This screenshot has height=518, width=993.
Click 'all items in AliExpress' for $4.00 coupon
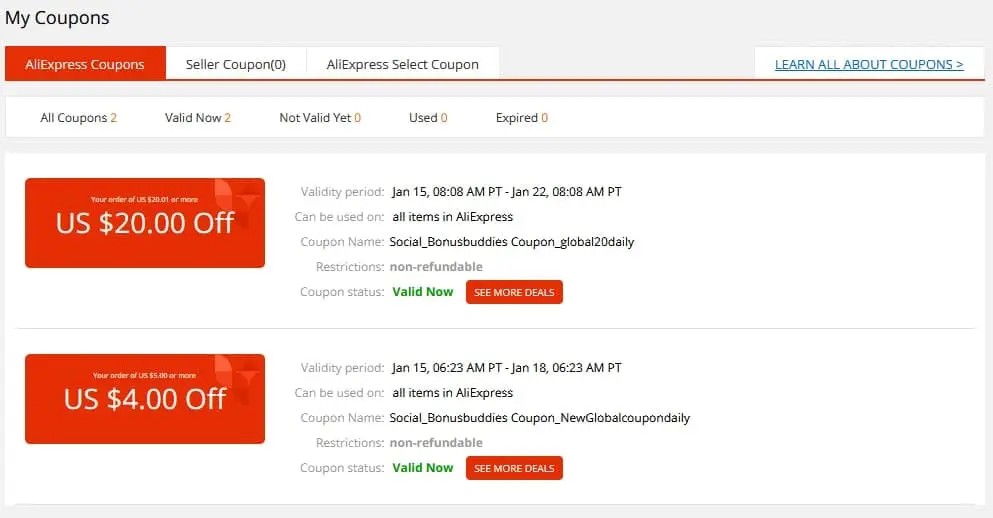[x=452, y=393]
